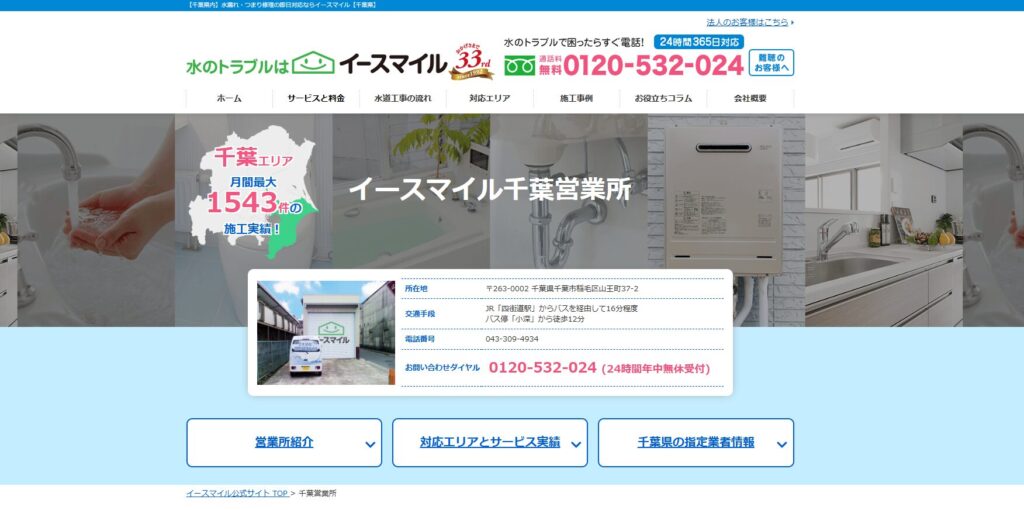Open the サービスと料金 menu item
The image size is (1024, 510).
[316, 99]
